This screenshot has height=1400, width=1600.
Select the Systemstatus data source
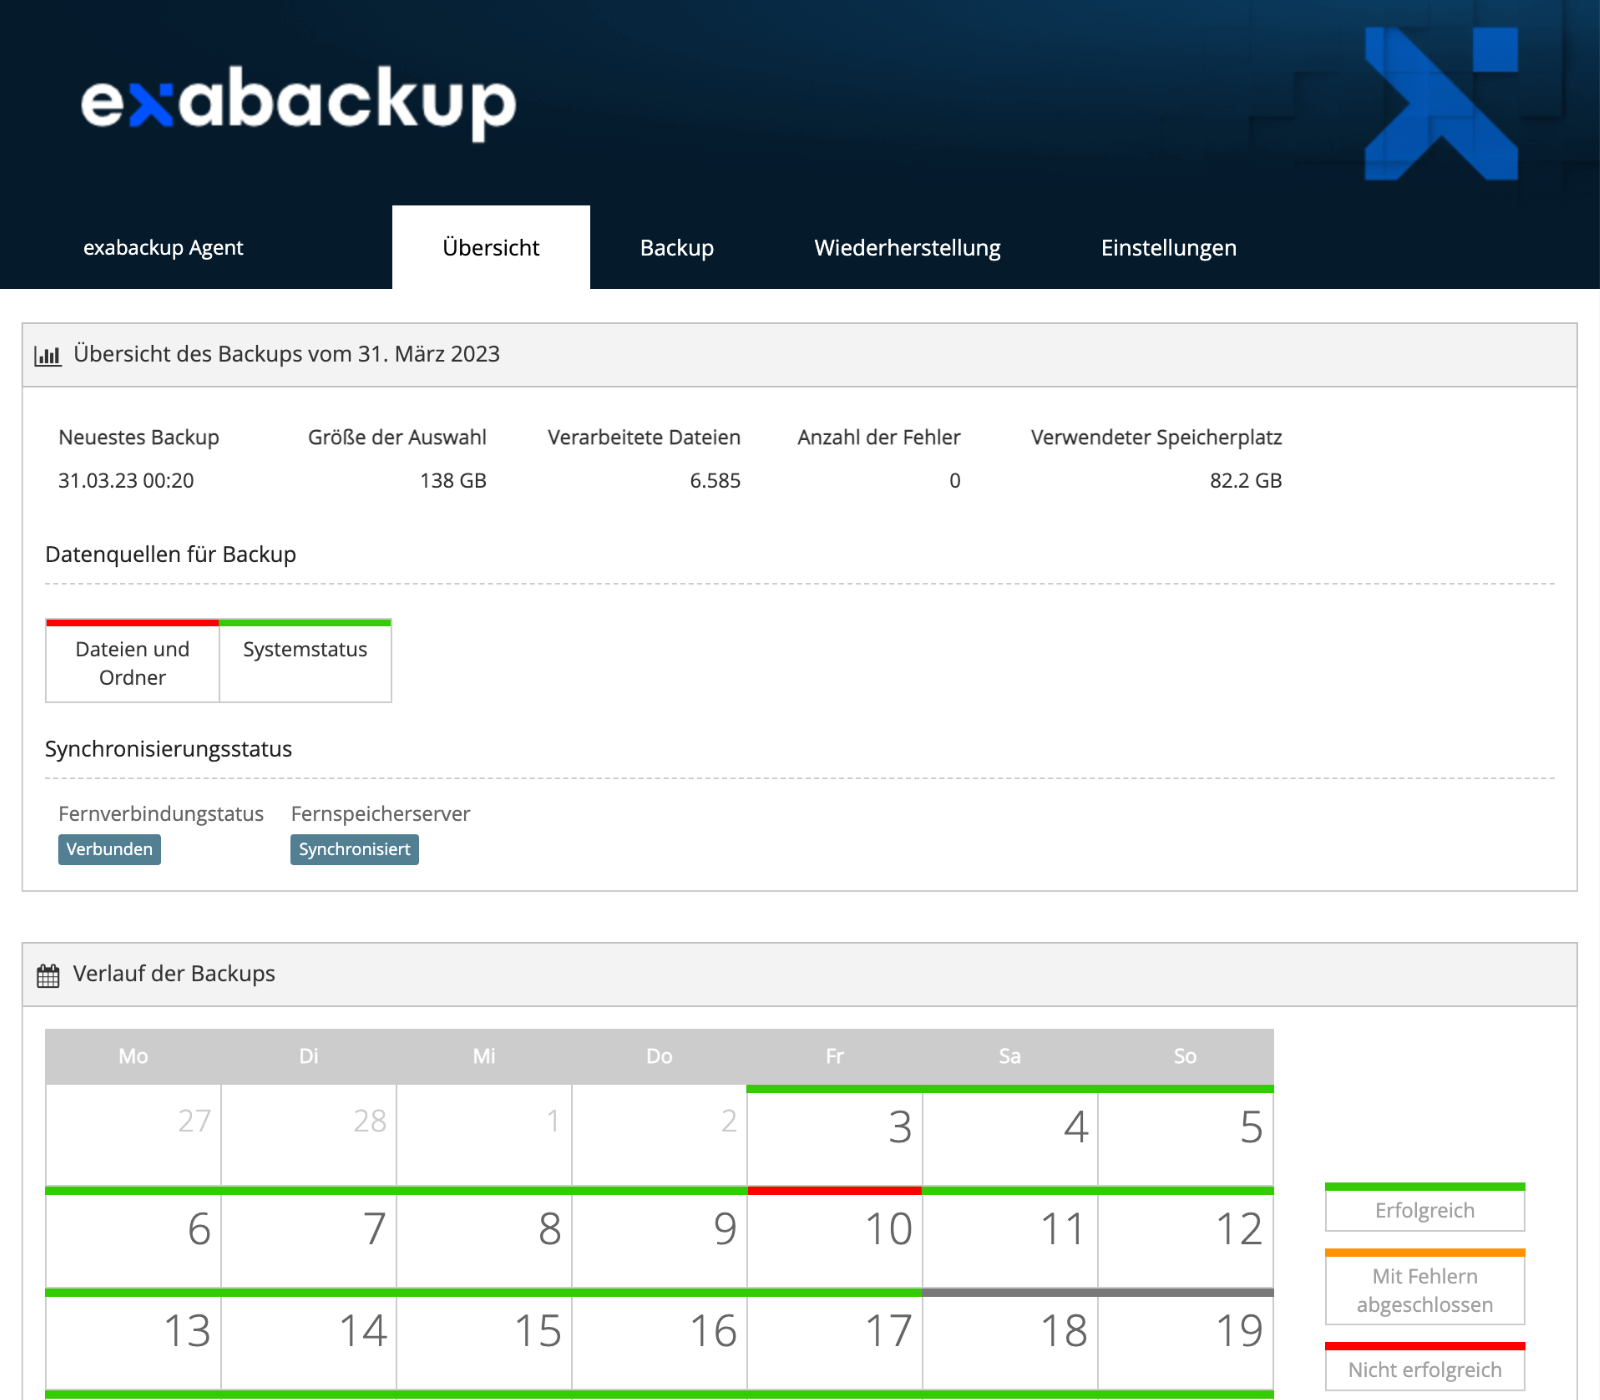click(x=305, y=662)
